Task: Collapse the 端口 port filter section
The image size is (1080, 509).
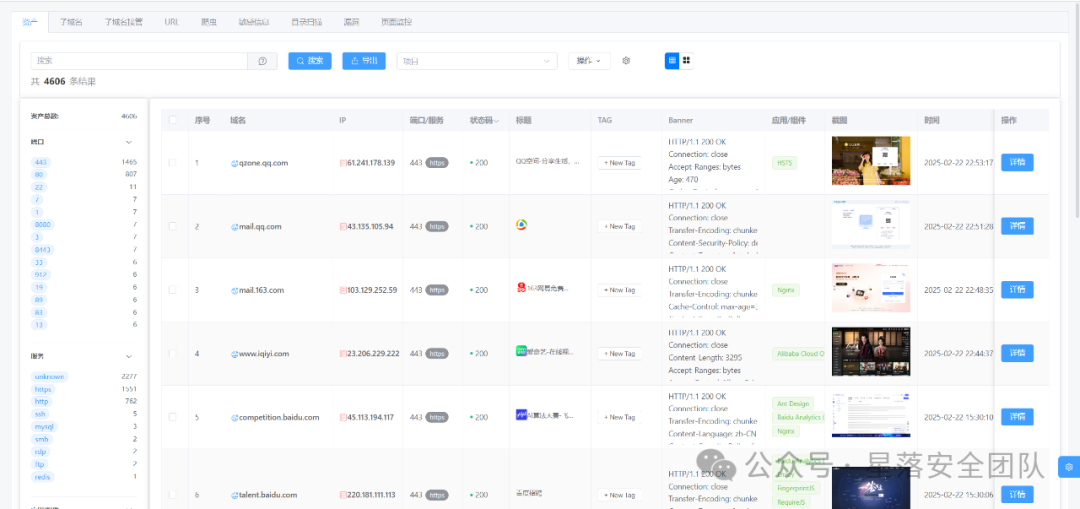Action: point(128,142)
